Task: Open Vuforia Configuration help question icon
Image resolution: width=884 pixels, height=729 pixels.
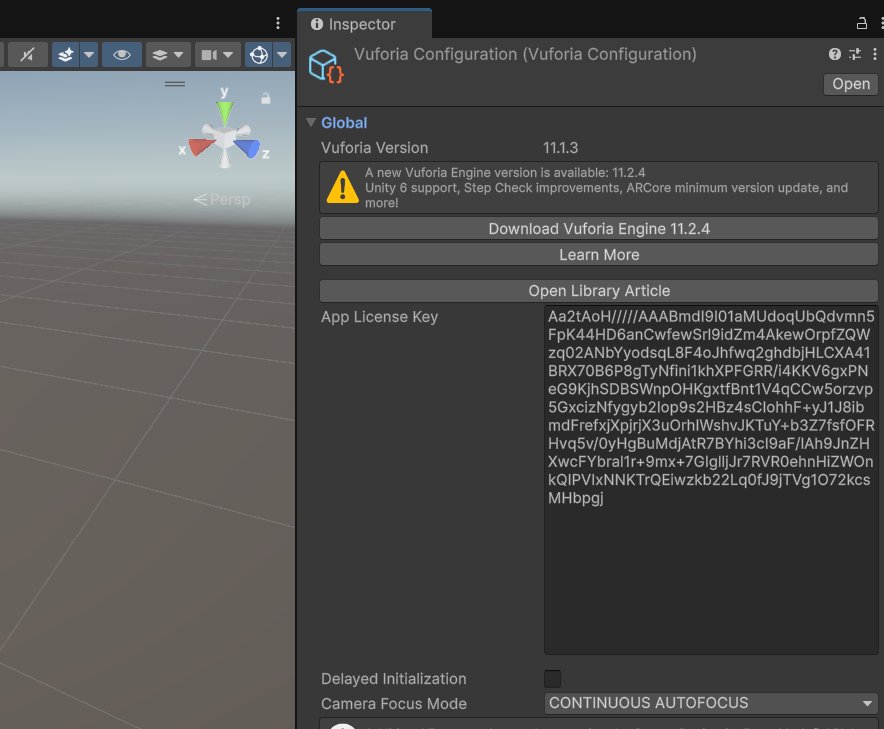Action: [x=835, y=54]
